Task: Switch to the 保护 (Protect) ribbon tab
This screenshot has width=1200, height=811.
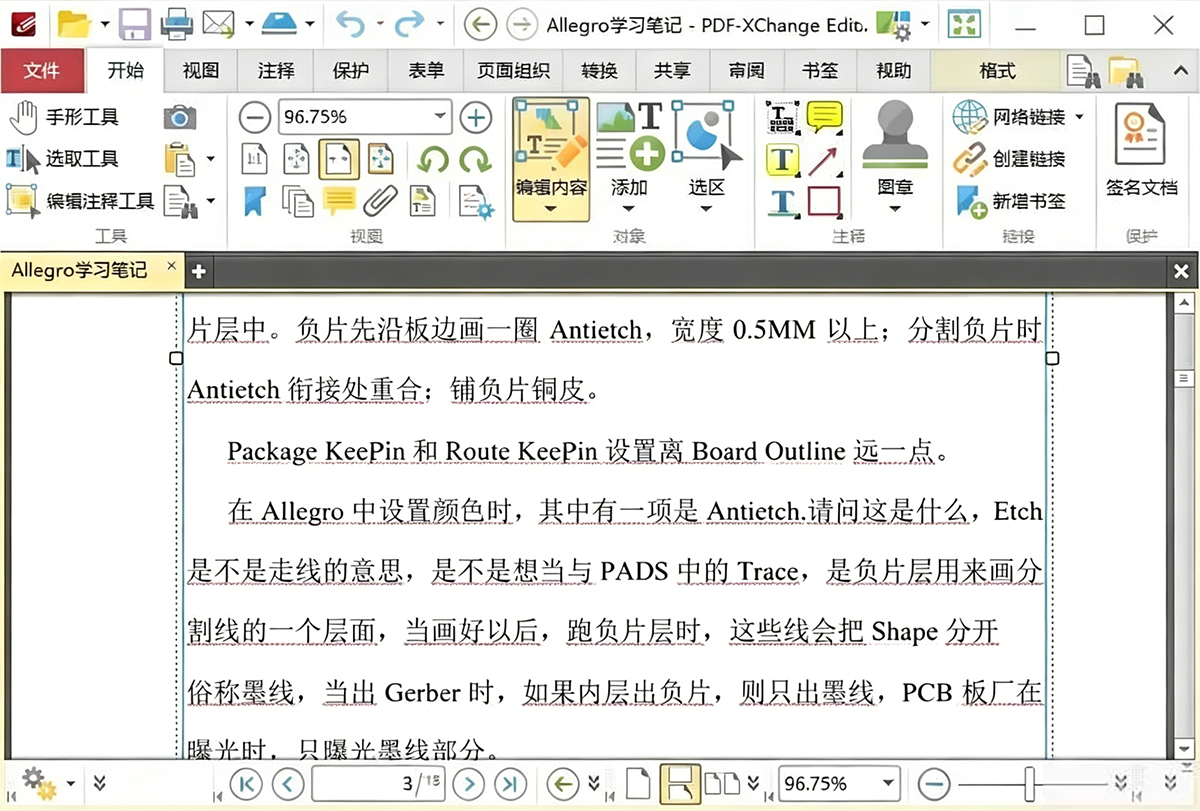Action: 351,71
